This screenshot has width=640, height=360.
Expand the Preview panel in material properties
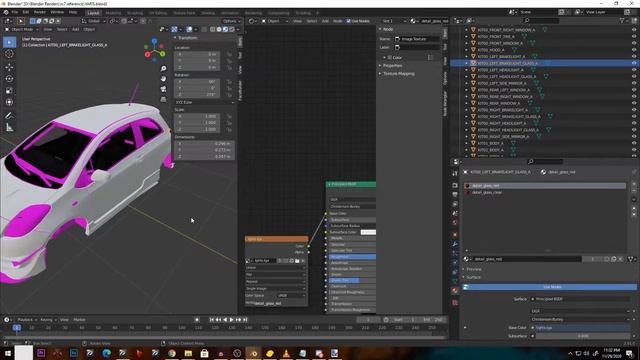473,269
